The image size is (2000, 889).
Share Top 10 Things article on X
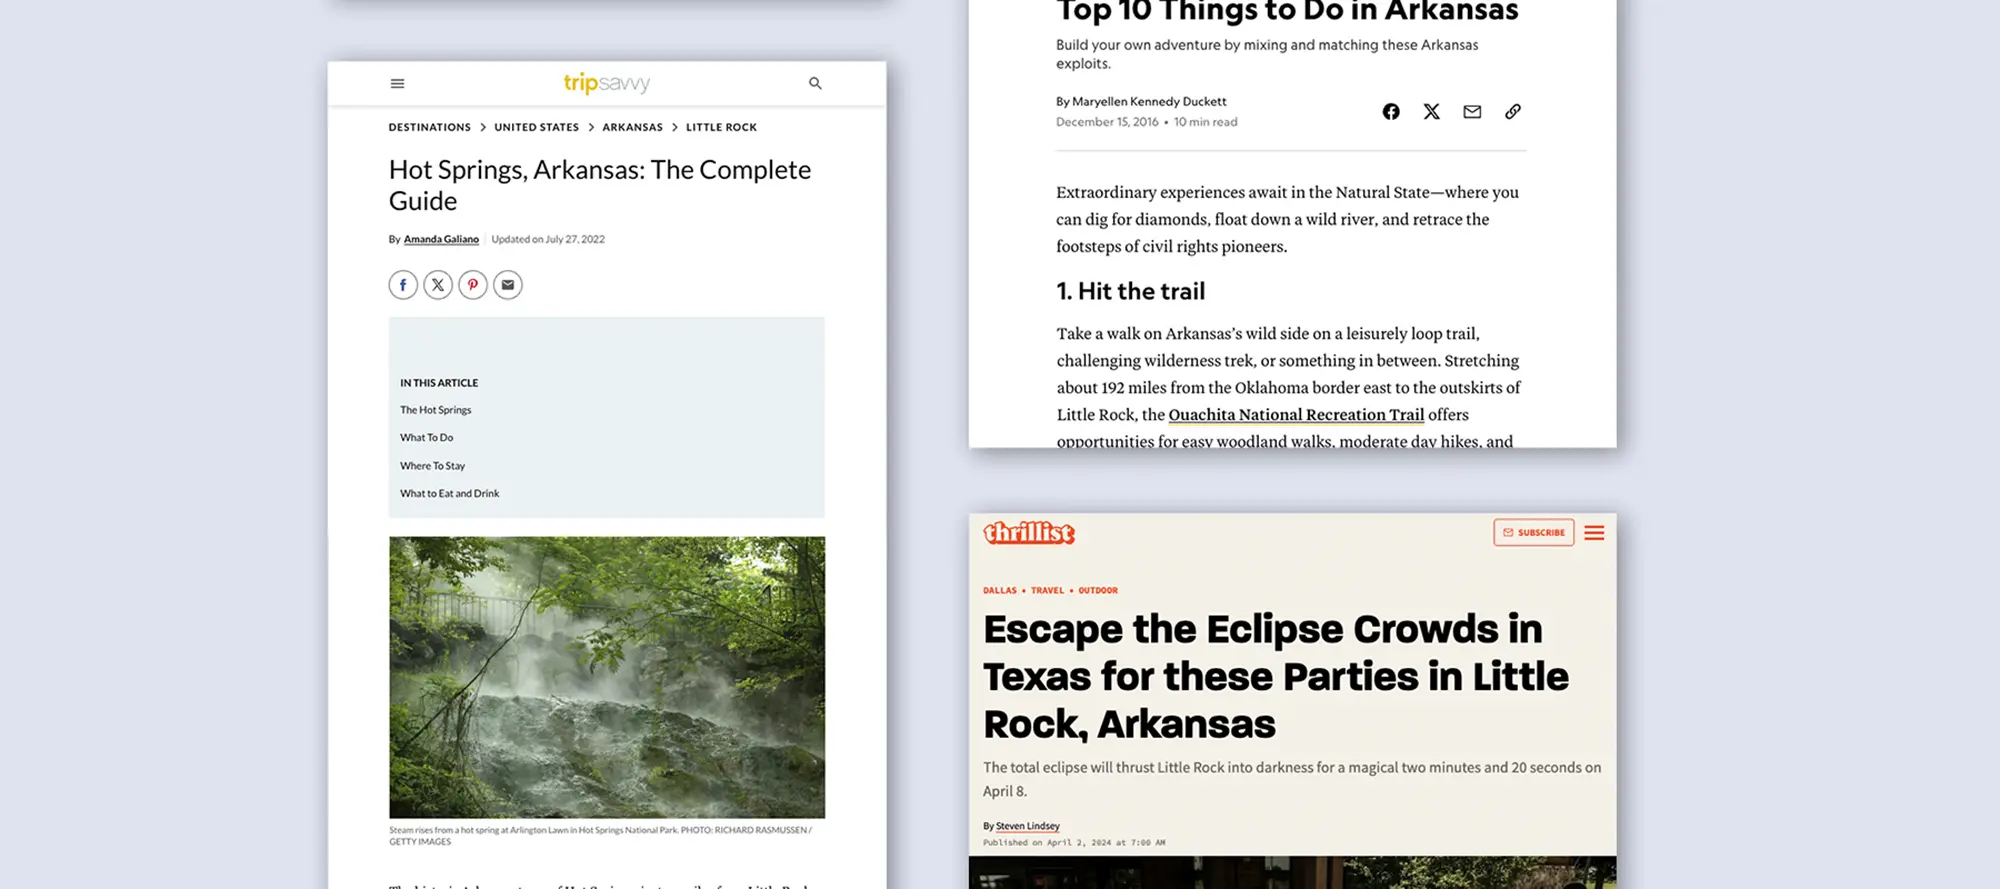[1431, 112]
